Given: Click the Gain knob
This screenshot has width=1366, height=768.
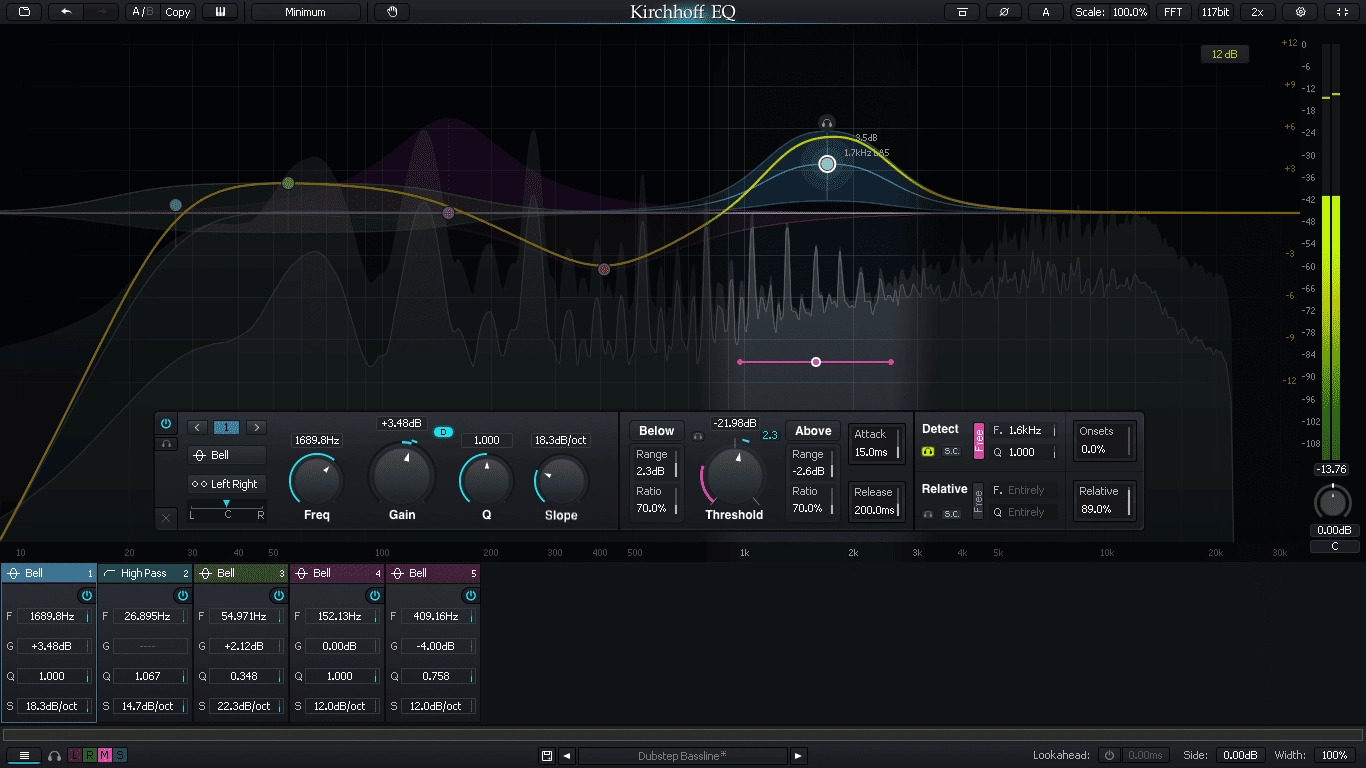Looking at the screenshot, I should pyautogui.click(x=403, y=475).
